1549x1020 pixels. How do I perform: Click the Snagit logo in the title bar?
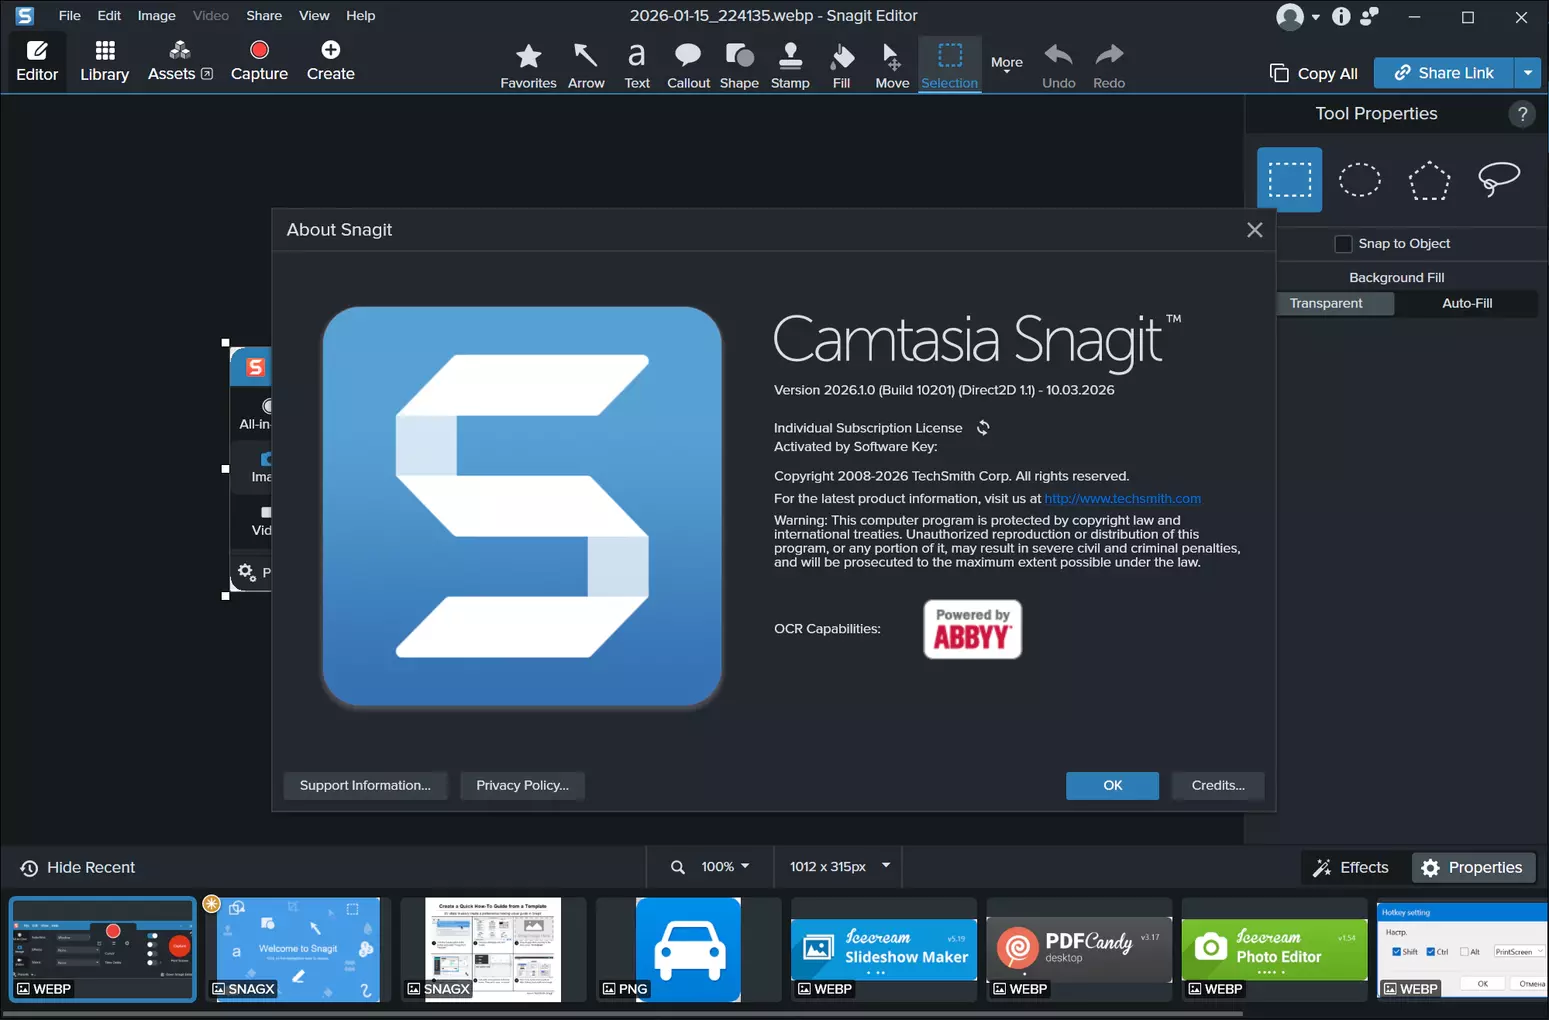pos(24,16)
